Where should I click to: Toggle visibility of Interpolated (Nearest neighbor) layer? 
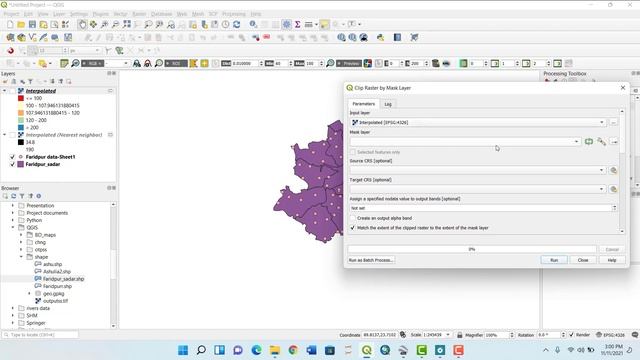click(x=13, y=135)
